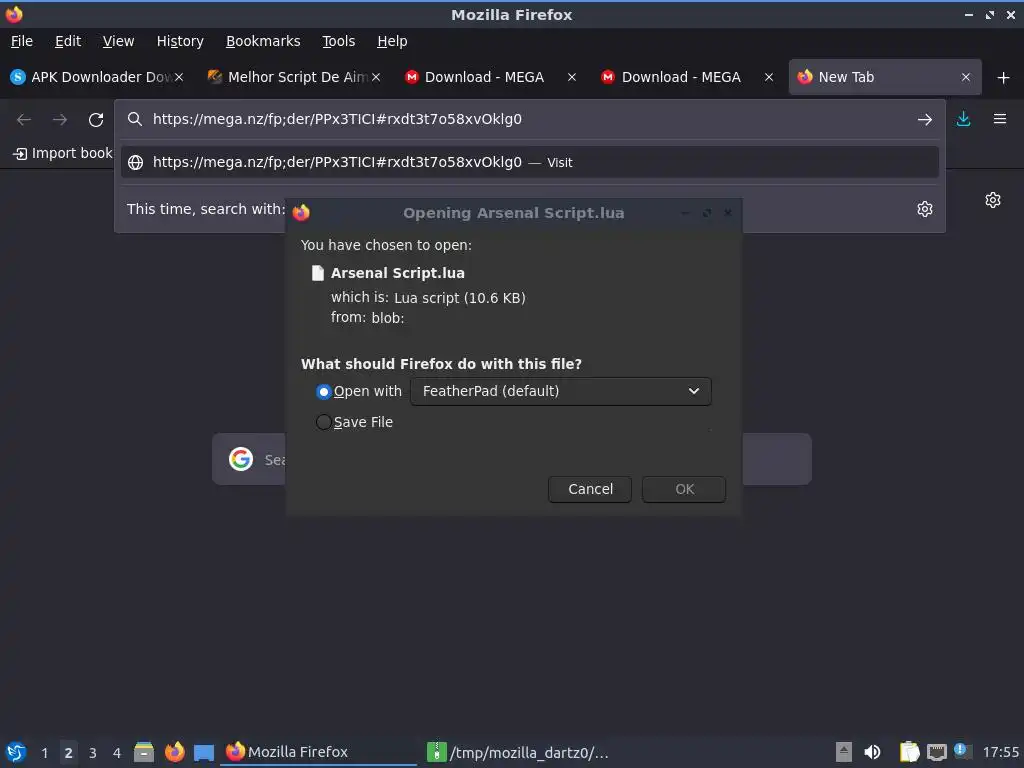
Task: Click Cancel in the download dialog
Action: [x=590, y=489]
